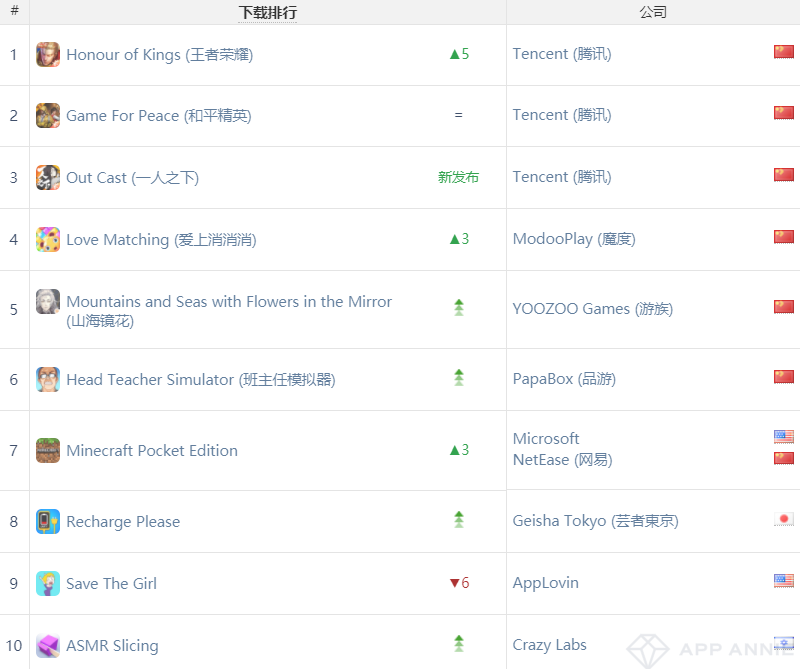Click the Minecraft Pocket Edition icon
The height and width of the screenshot is (669, 802).
[48, 451]
